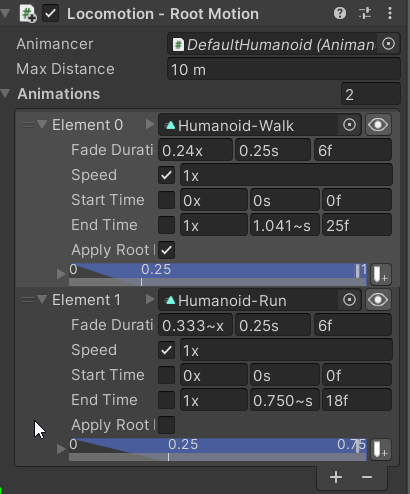This screenshot has height=494, width=410.
Task: Expand Element 1 timeline events arrow
Action: pyautogui.click(x=61, y=449)
